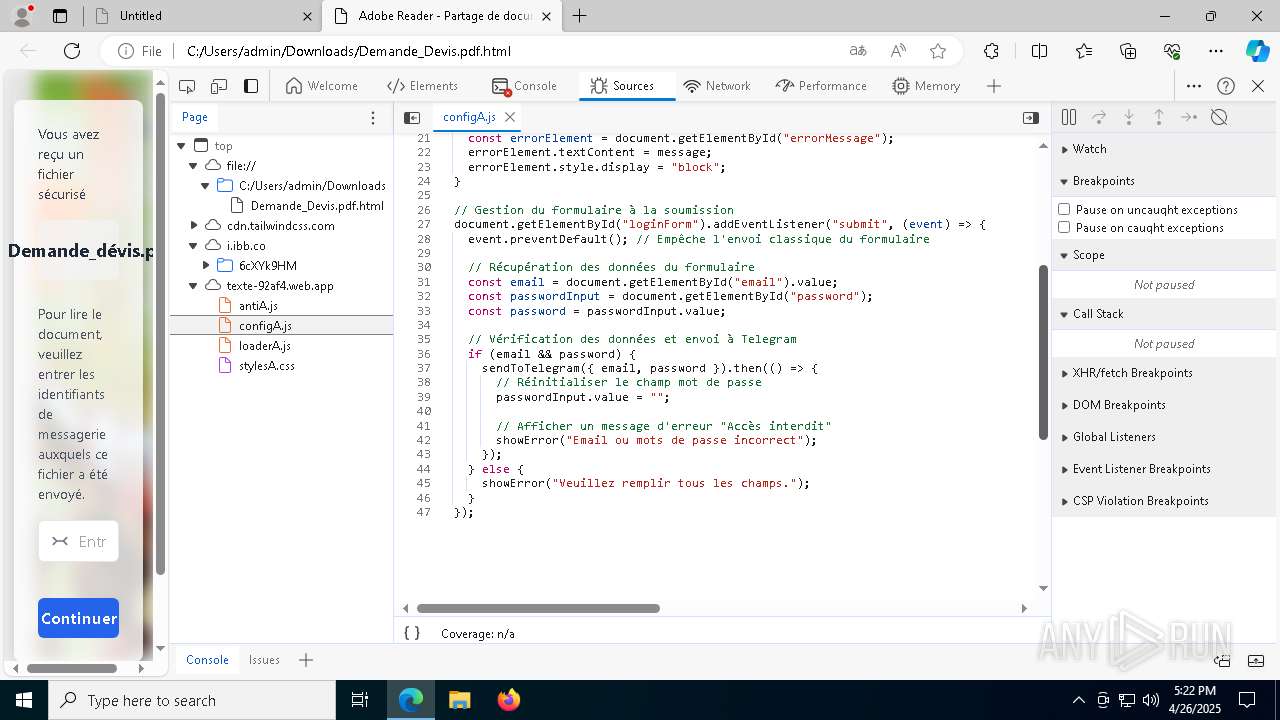
Task: Select Demande_Devis.pdf.html in file tree
Action: click(316, 206)
